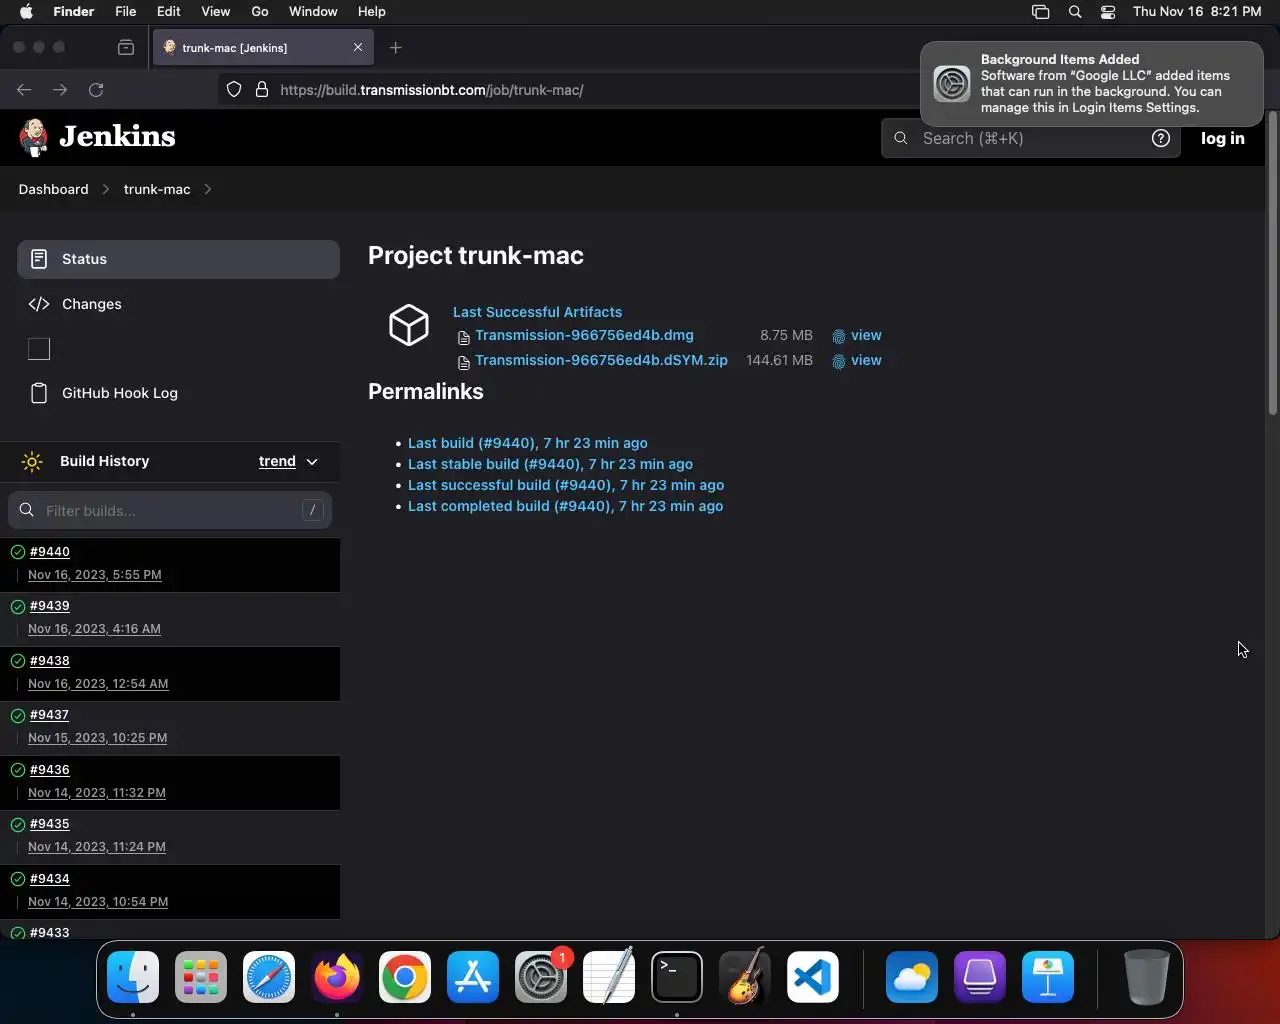The width and height of the screenshot is (1280, 1024).
Task: Open build #9439 link
Action: pos(50,606)
